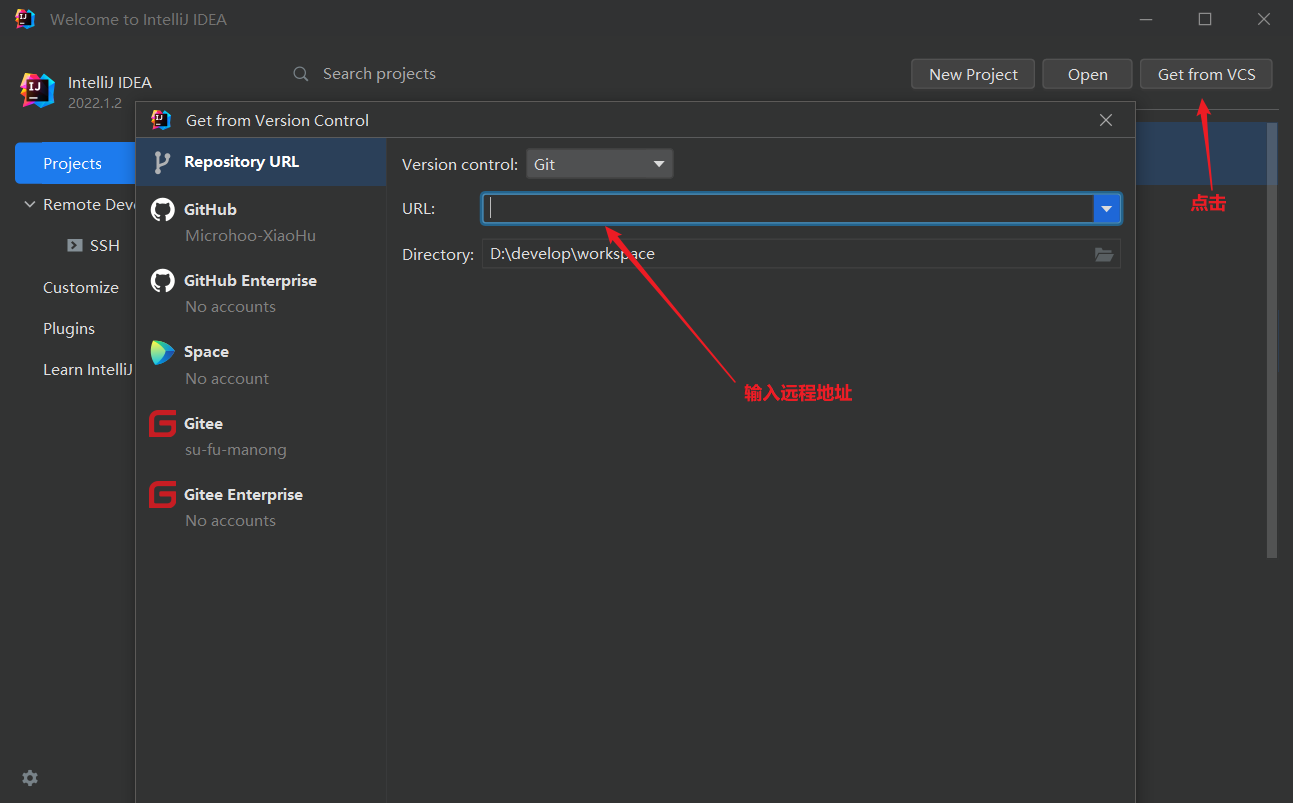Open settings gear in bottom-left corner
This screenshot has height=803, width=1293.
point(30,778)
